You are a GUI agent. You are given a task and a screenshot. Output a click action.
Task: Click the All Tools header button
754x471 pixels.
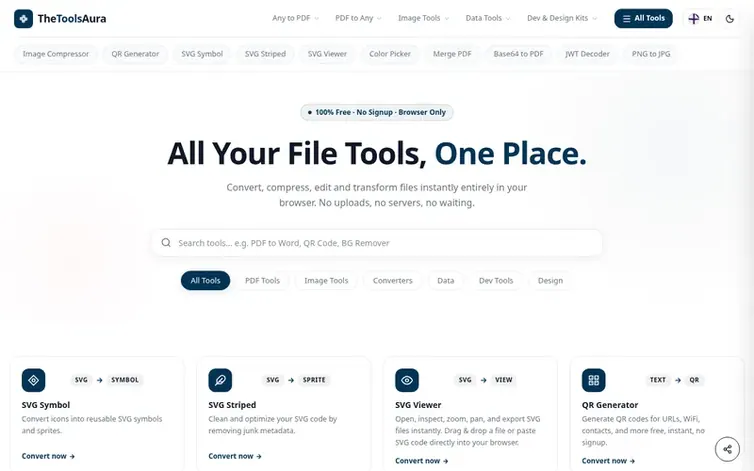(x=643, y=18)
